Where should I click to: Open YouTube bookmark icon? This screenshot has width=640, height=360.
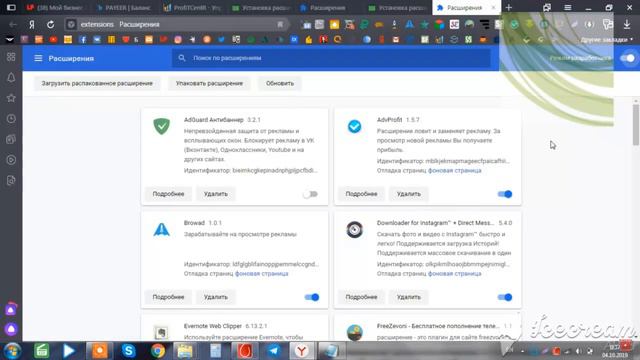(53, 40)
